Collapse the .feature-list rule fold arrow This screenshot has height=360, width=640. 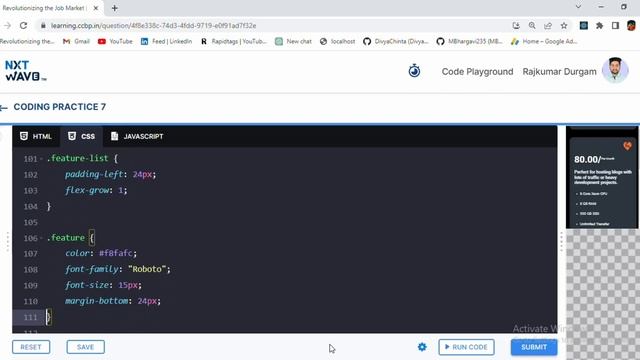coord(42,159)
